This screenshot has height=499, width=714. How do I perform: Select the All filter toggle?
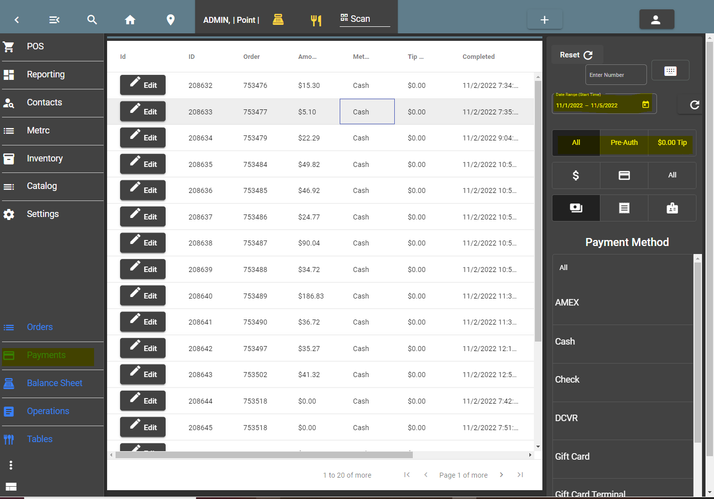tap(576, 143)
